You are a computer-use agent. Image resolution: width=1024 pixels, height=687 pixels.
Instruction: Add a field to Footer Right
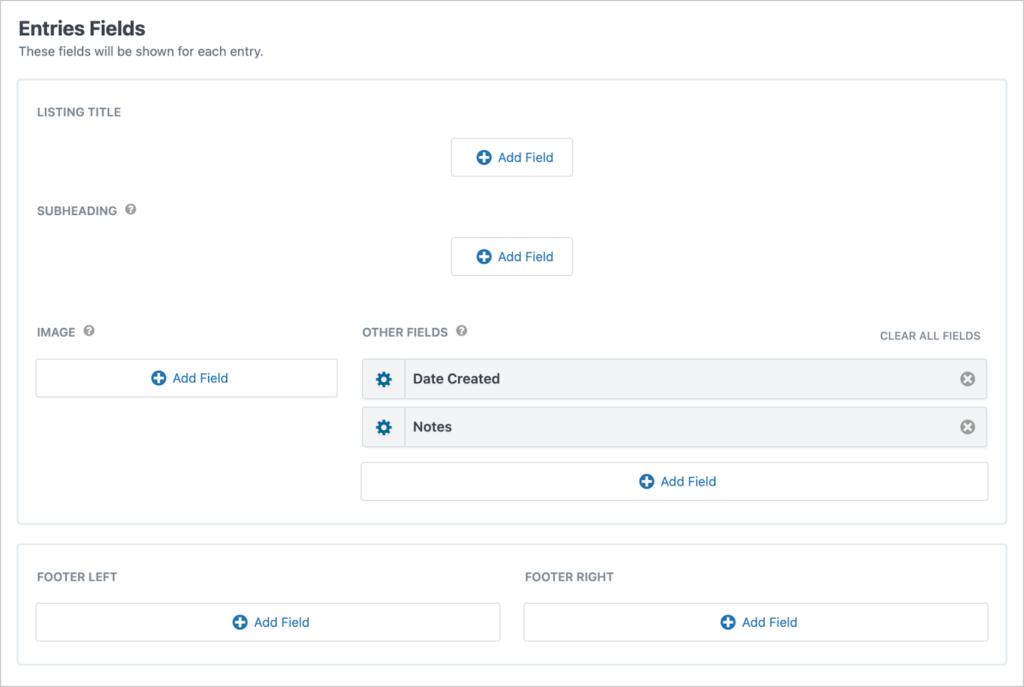click(756, 622)
